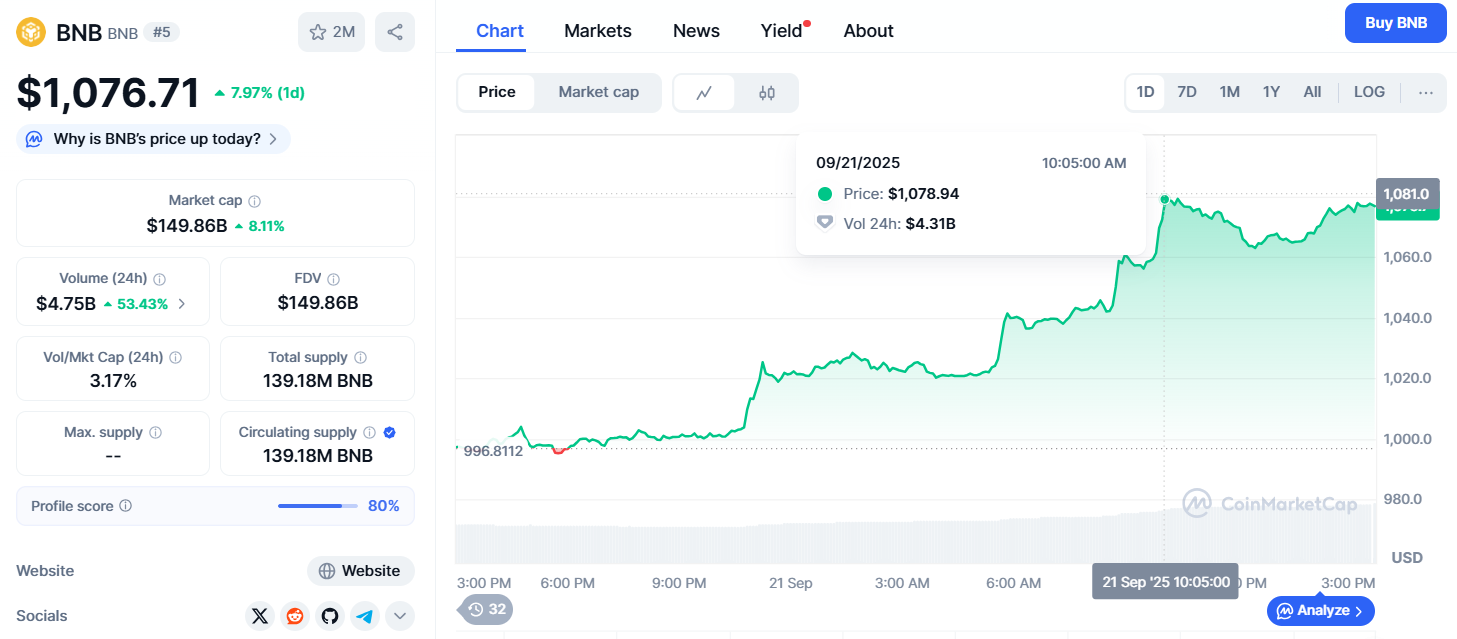
Task: Click the AI icon in price-up question
Action: (x=34, y=139)
